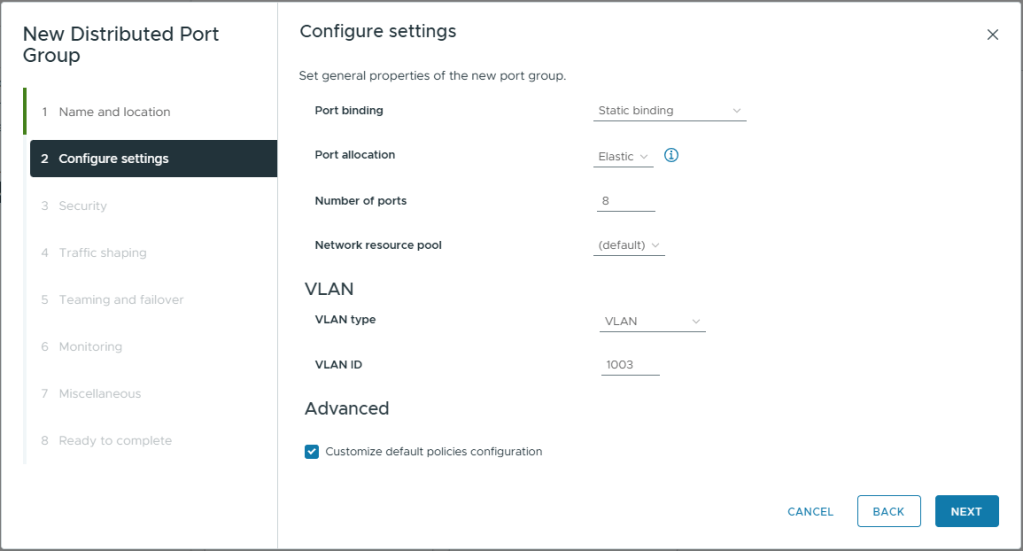
Task: Open the Miscellaneous step
Action: coord(100,394)
